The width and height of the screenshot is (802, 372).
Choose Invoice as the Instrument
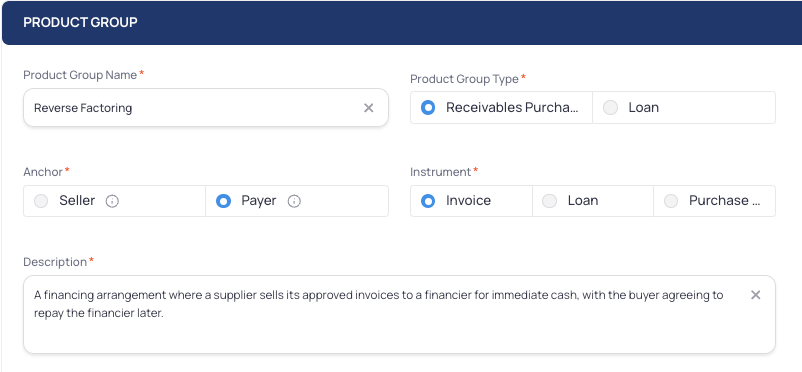471,201
